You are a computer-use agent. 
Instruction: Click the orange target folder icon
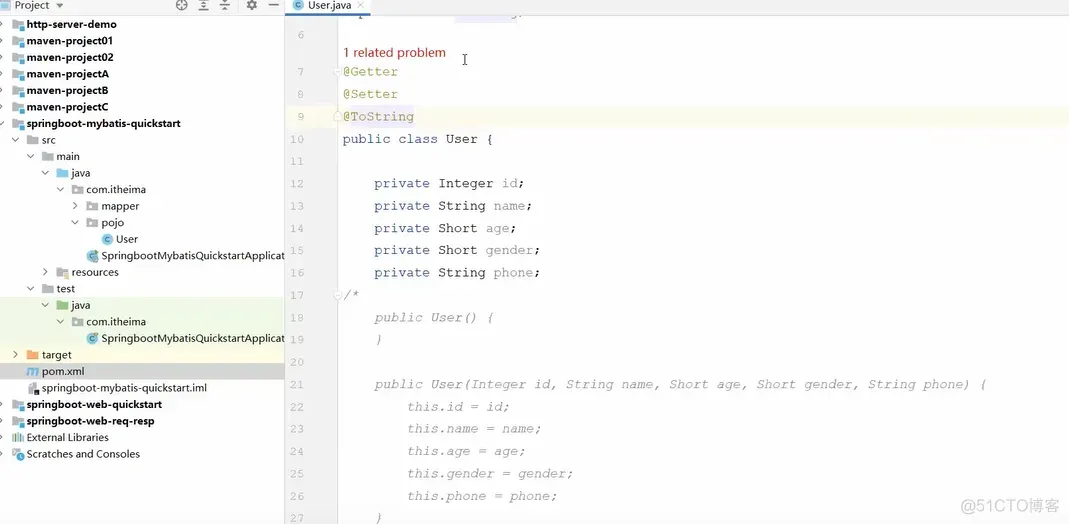[x=32, y=355]
